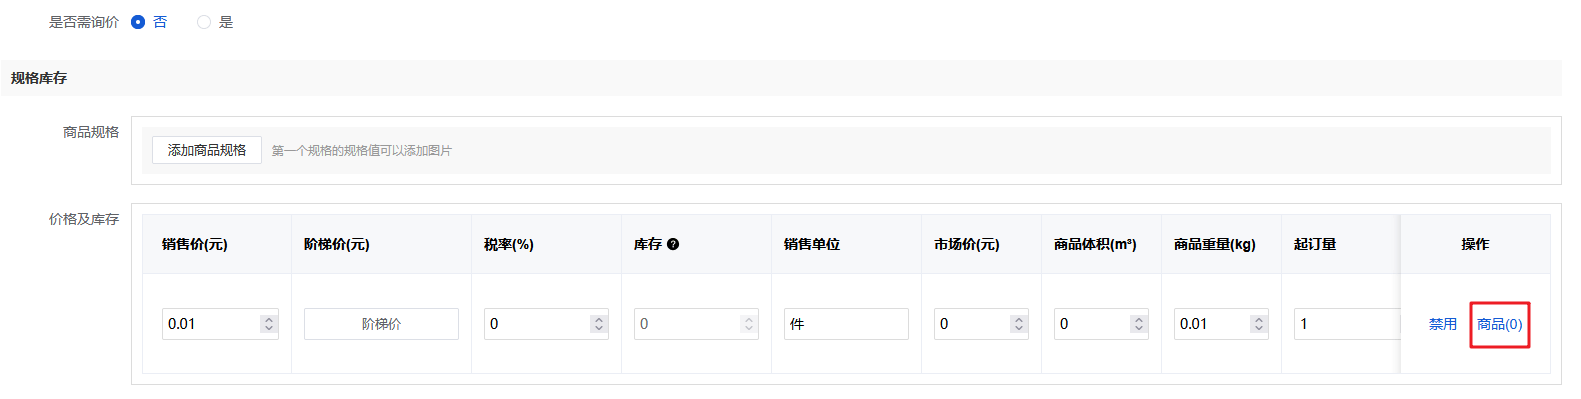Click the 禁用 link in 操作 column
The width and height of the screenshot is (1581, 399).
(1442, 324)
